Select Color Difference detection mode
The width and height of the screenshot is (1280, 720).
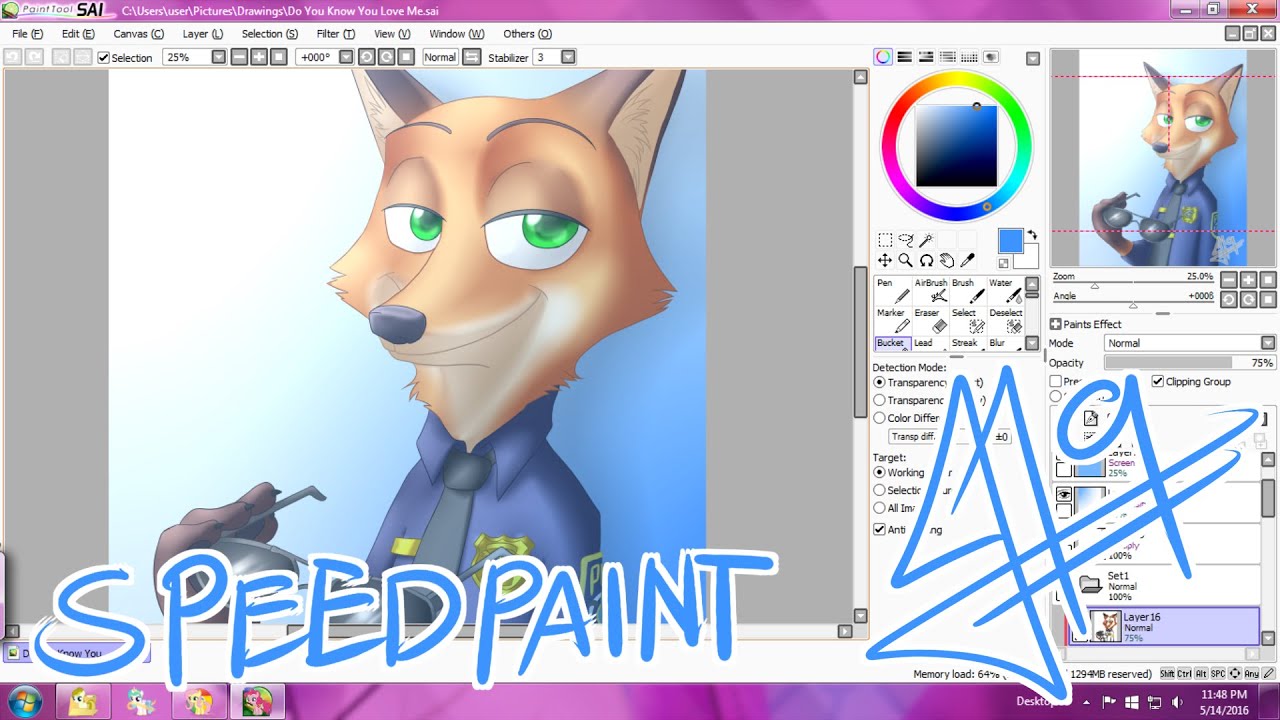880,418
